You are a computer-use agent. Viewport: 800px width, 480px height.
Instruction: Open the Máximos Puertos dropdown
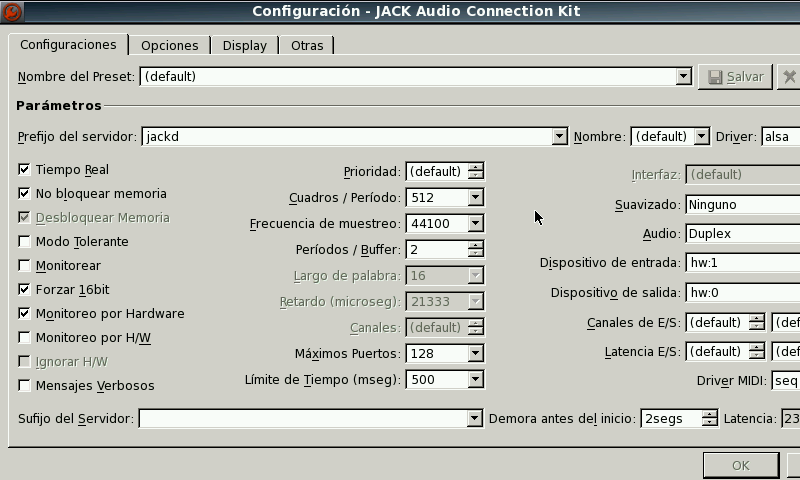(476, 353)
